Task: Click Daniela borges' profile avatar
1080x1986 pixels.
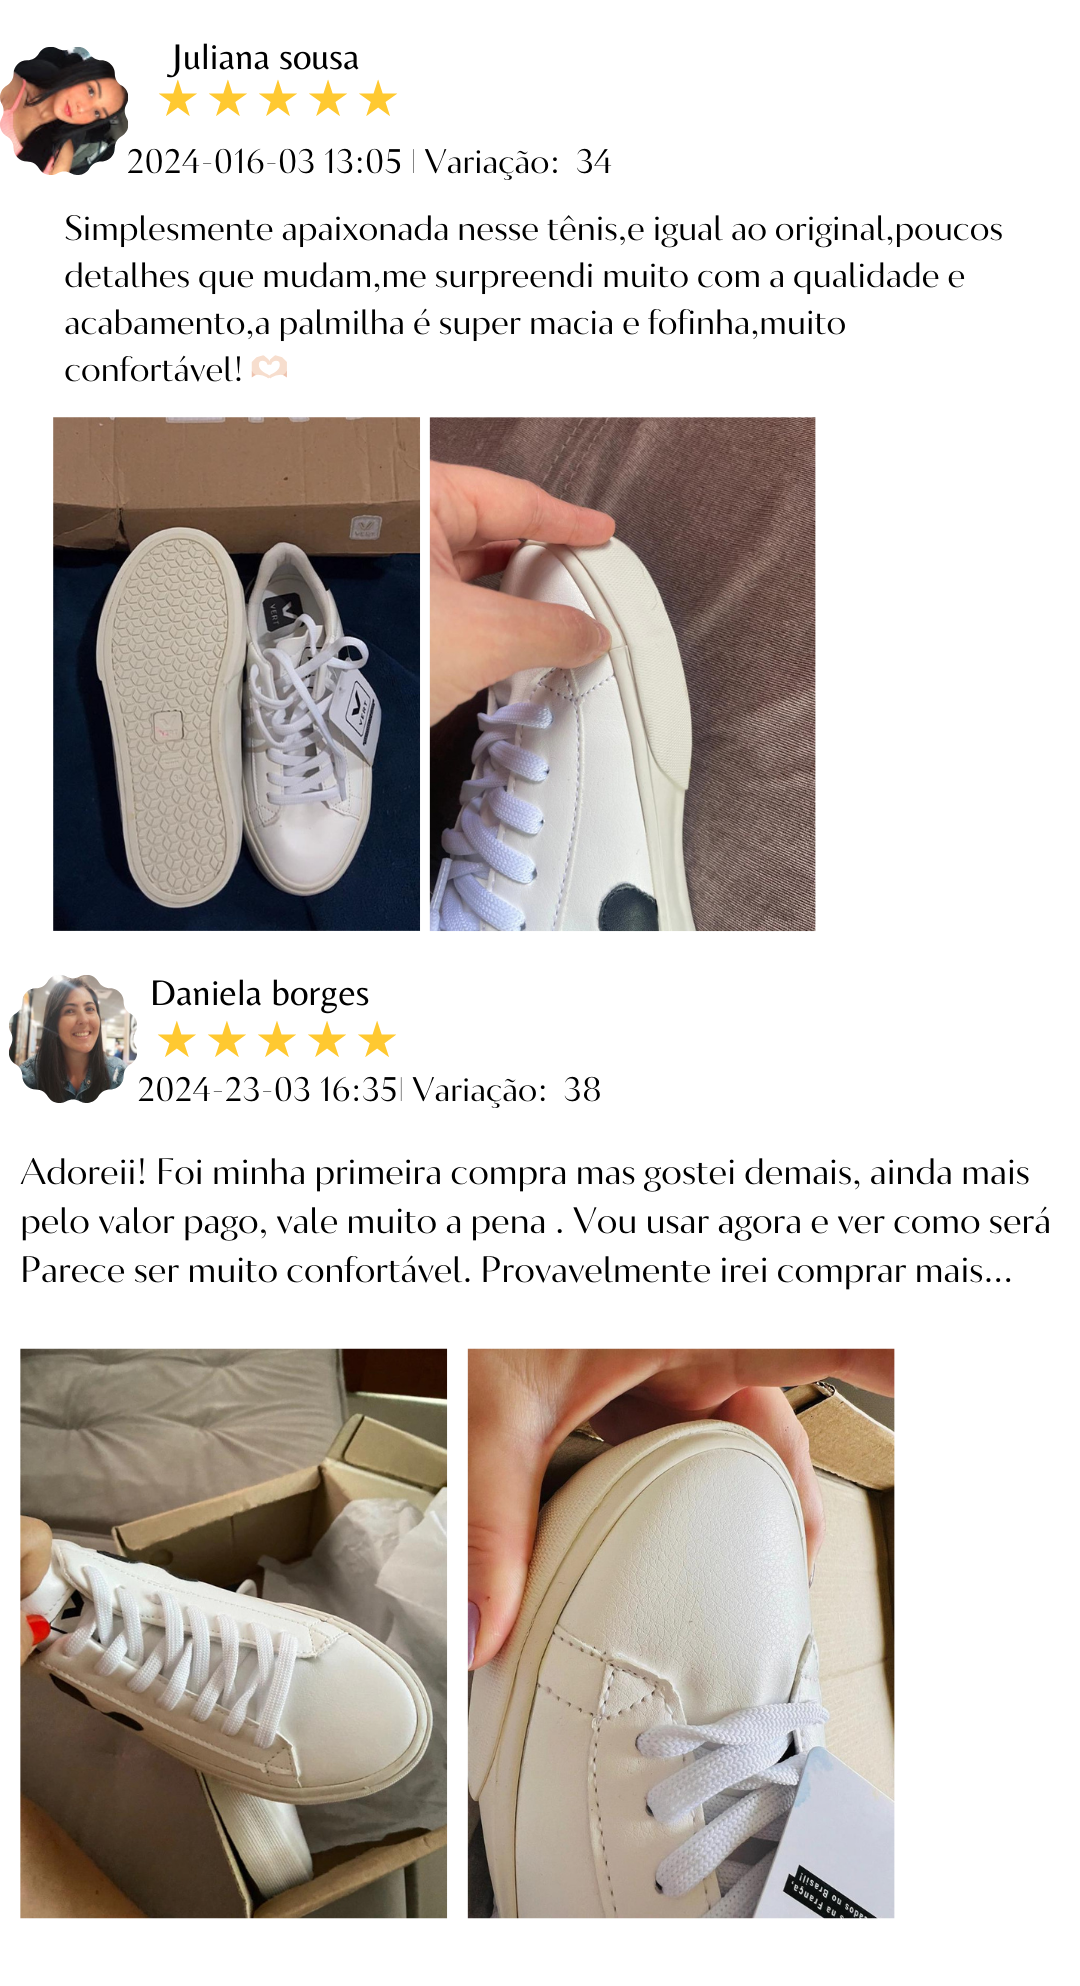Action: tap(72, 1039)
